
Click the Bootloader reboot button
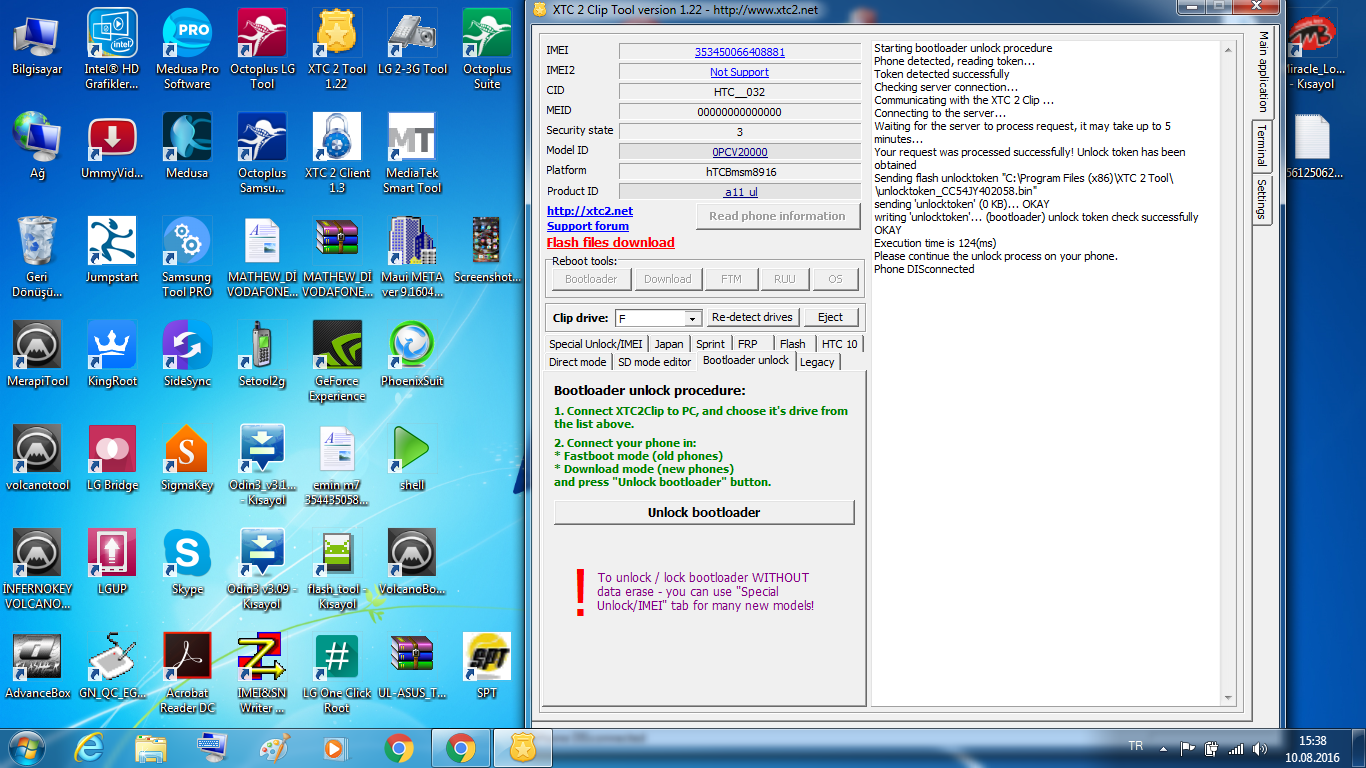click(591, 279)
